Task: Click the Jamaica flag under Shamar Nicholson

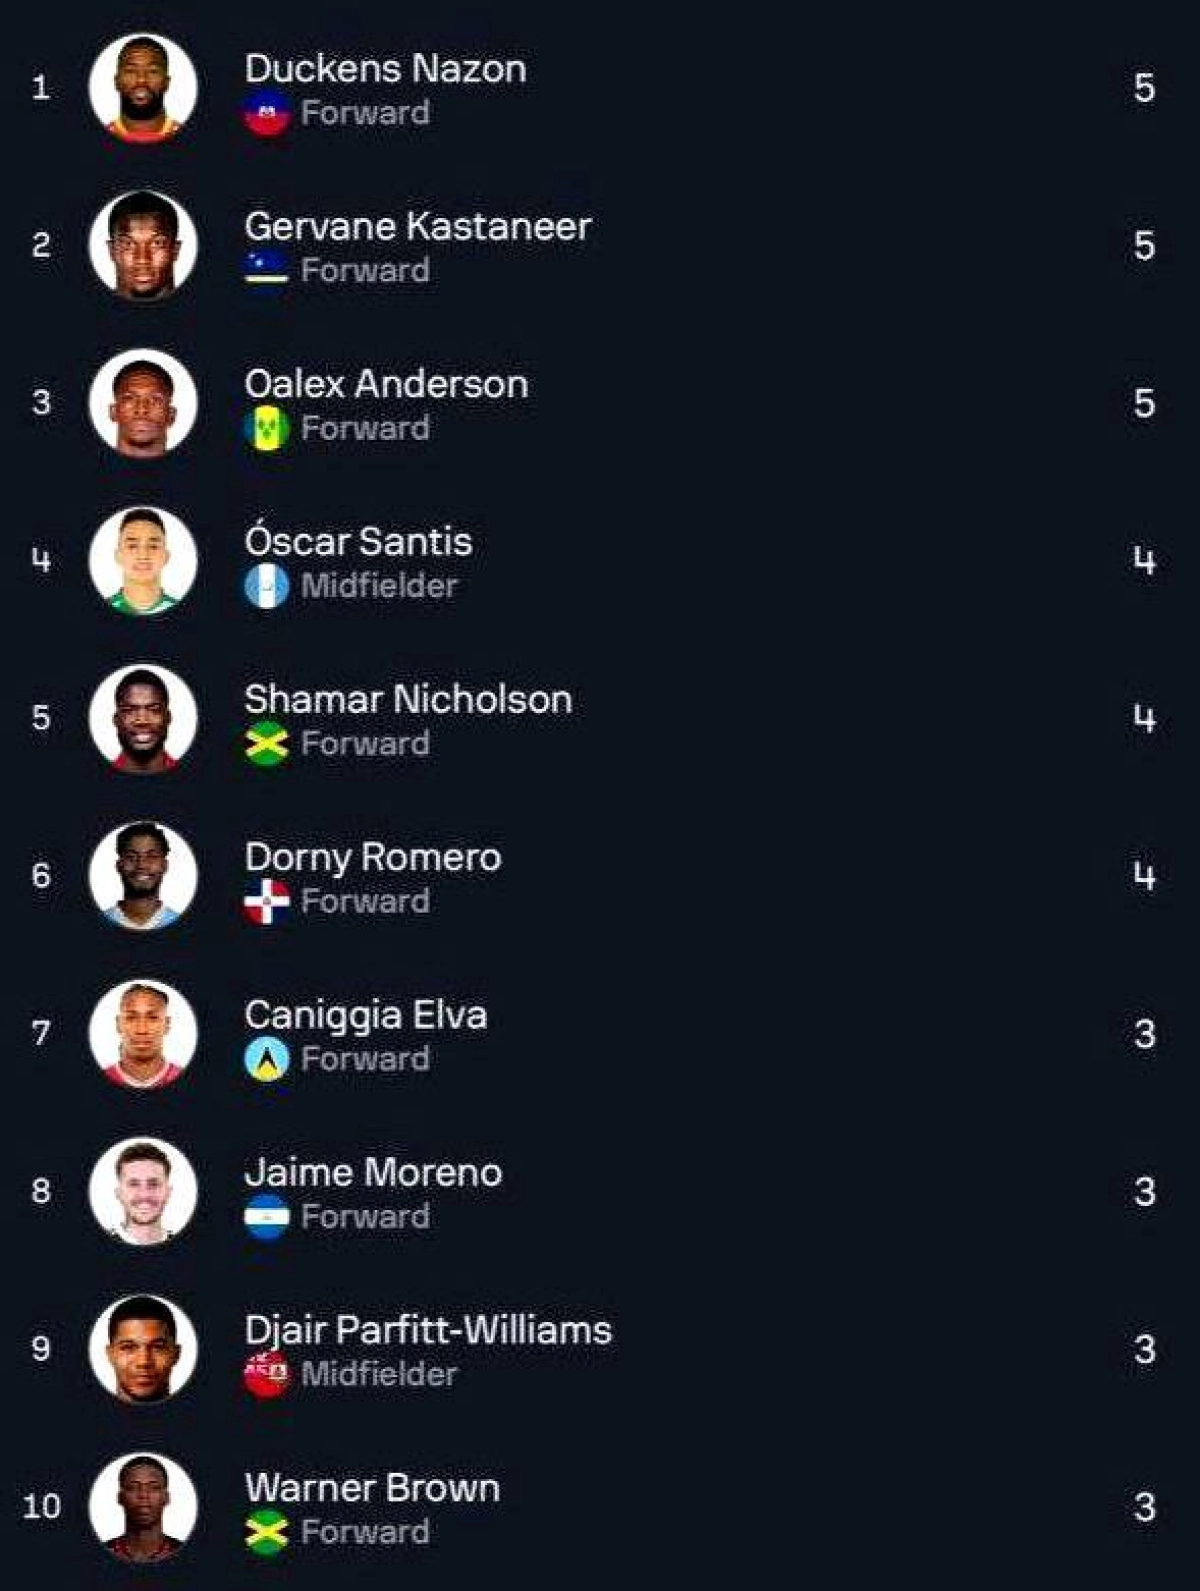Action: tap(267, 744)
